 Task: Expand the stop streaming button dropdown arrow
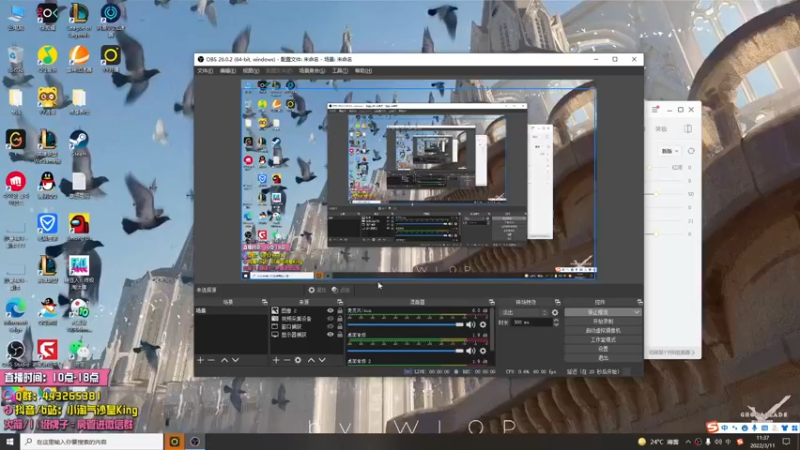click(637, 312)
